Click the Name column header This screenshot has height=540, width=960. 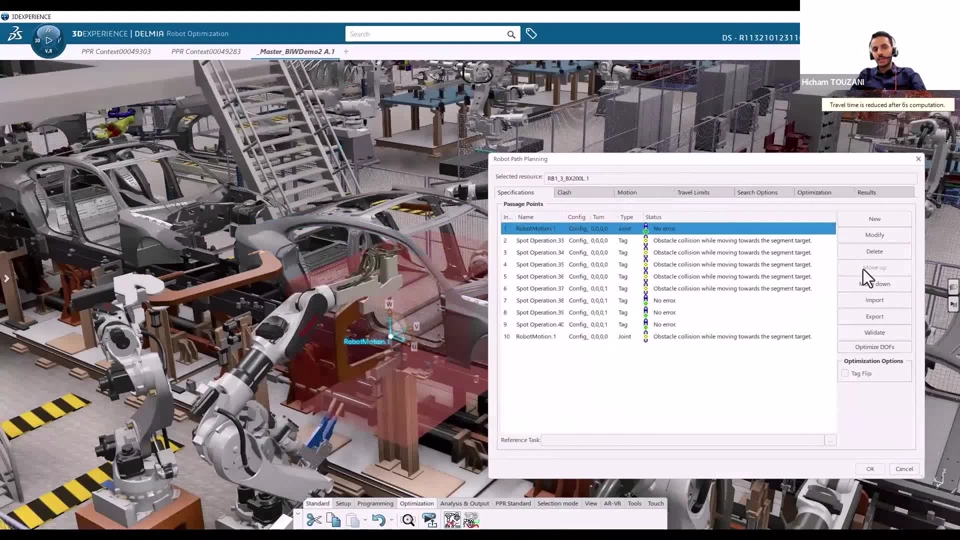click(539, 217)
